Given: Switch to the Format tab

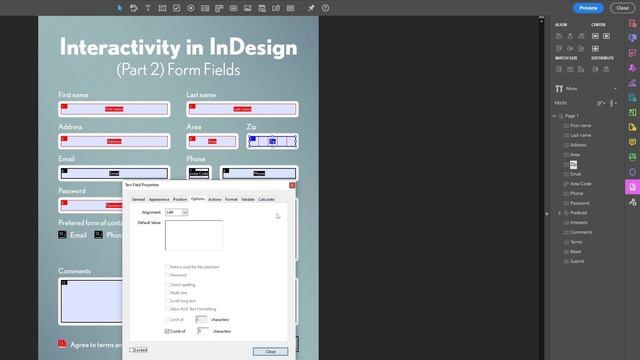Looking at the screenshot, I should pos(231,199).
